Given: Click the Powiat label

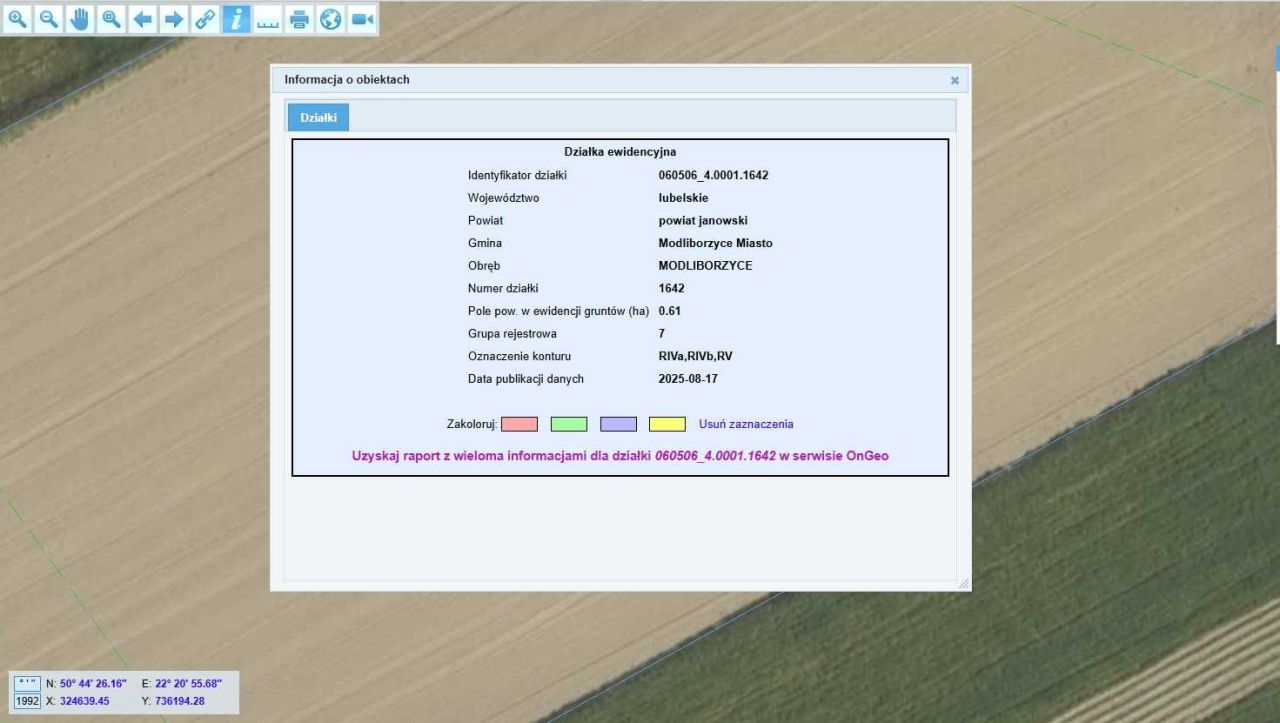Looking at the screenshot, I should [x=485, y=221].
